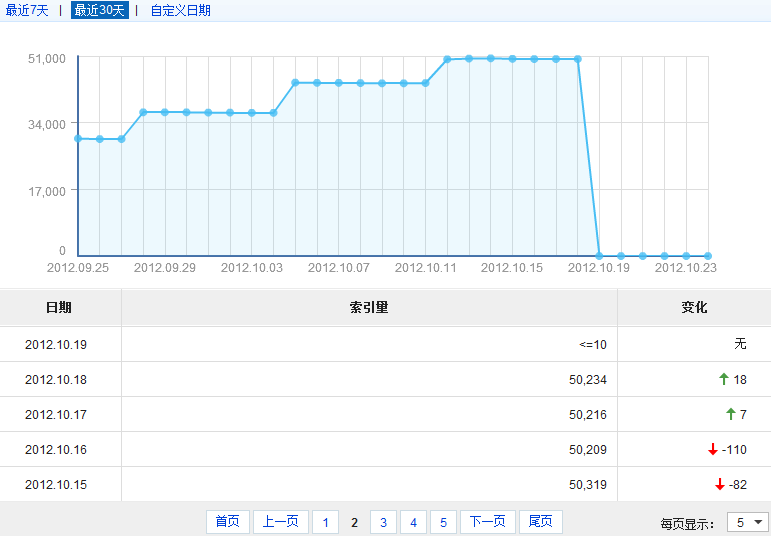The height and width of the screenshot is (536, 771).
Task: Click the green up arrow beside 18
Action: point(724,379)
